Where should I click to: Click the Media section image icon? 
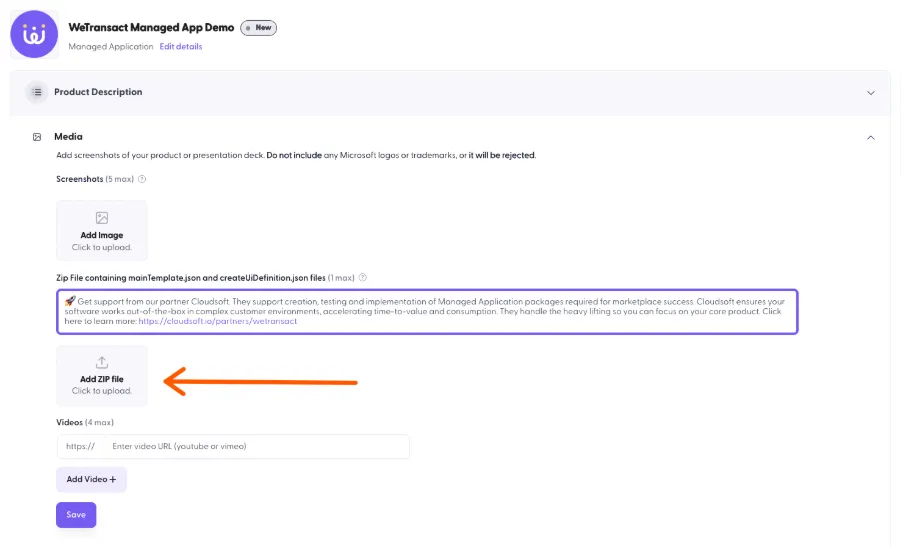37,137
